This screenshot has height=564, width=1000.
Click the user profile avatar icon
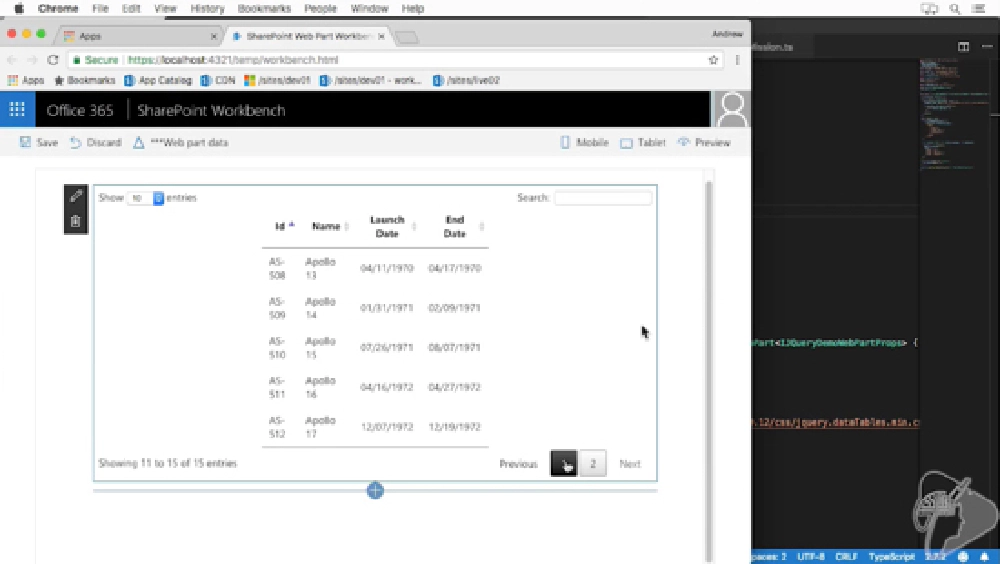click(731, 110)
